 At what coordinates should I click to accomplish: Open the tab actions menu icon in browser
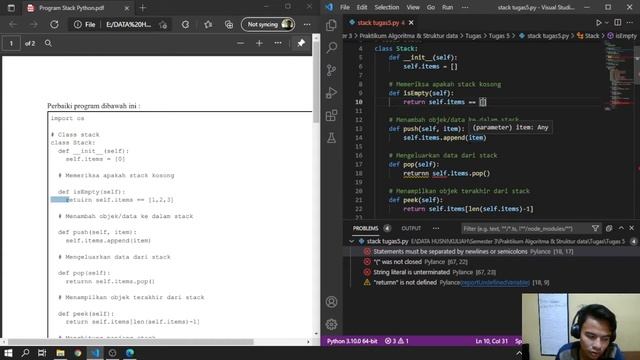tap(11, 8)
